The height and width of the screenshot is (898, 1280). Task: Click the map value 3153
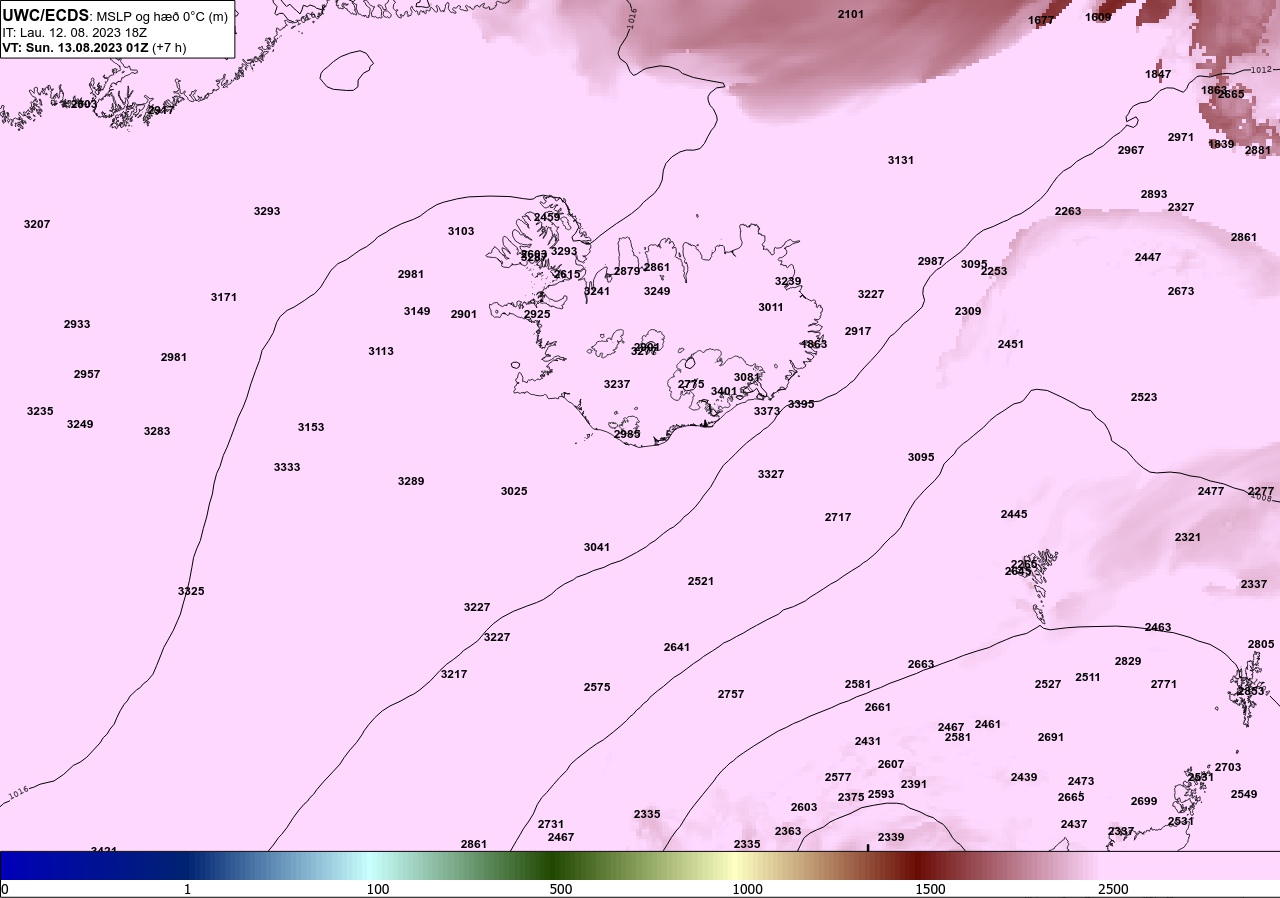(311, 427)
